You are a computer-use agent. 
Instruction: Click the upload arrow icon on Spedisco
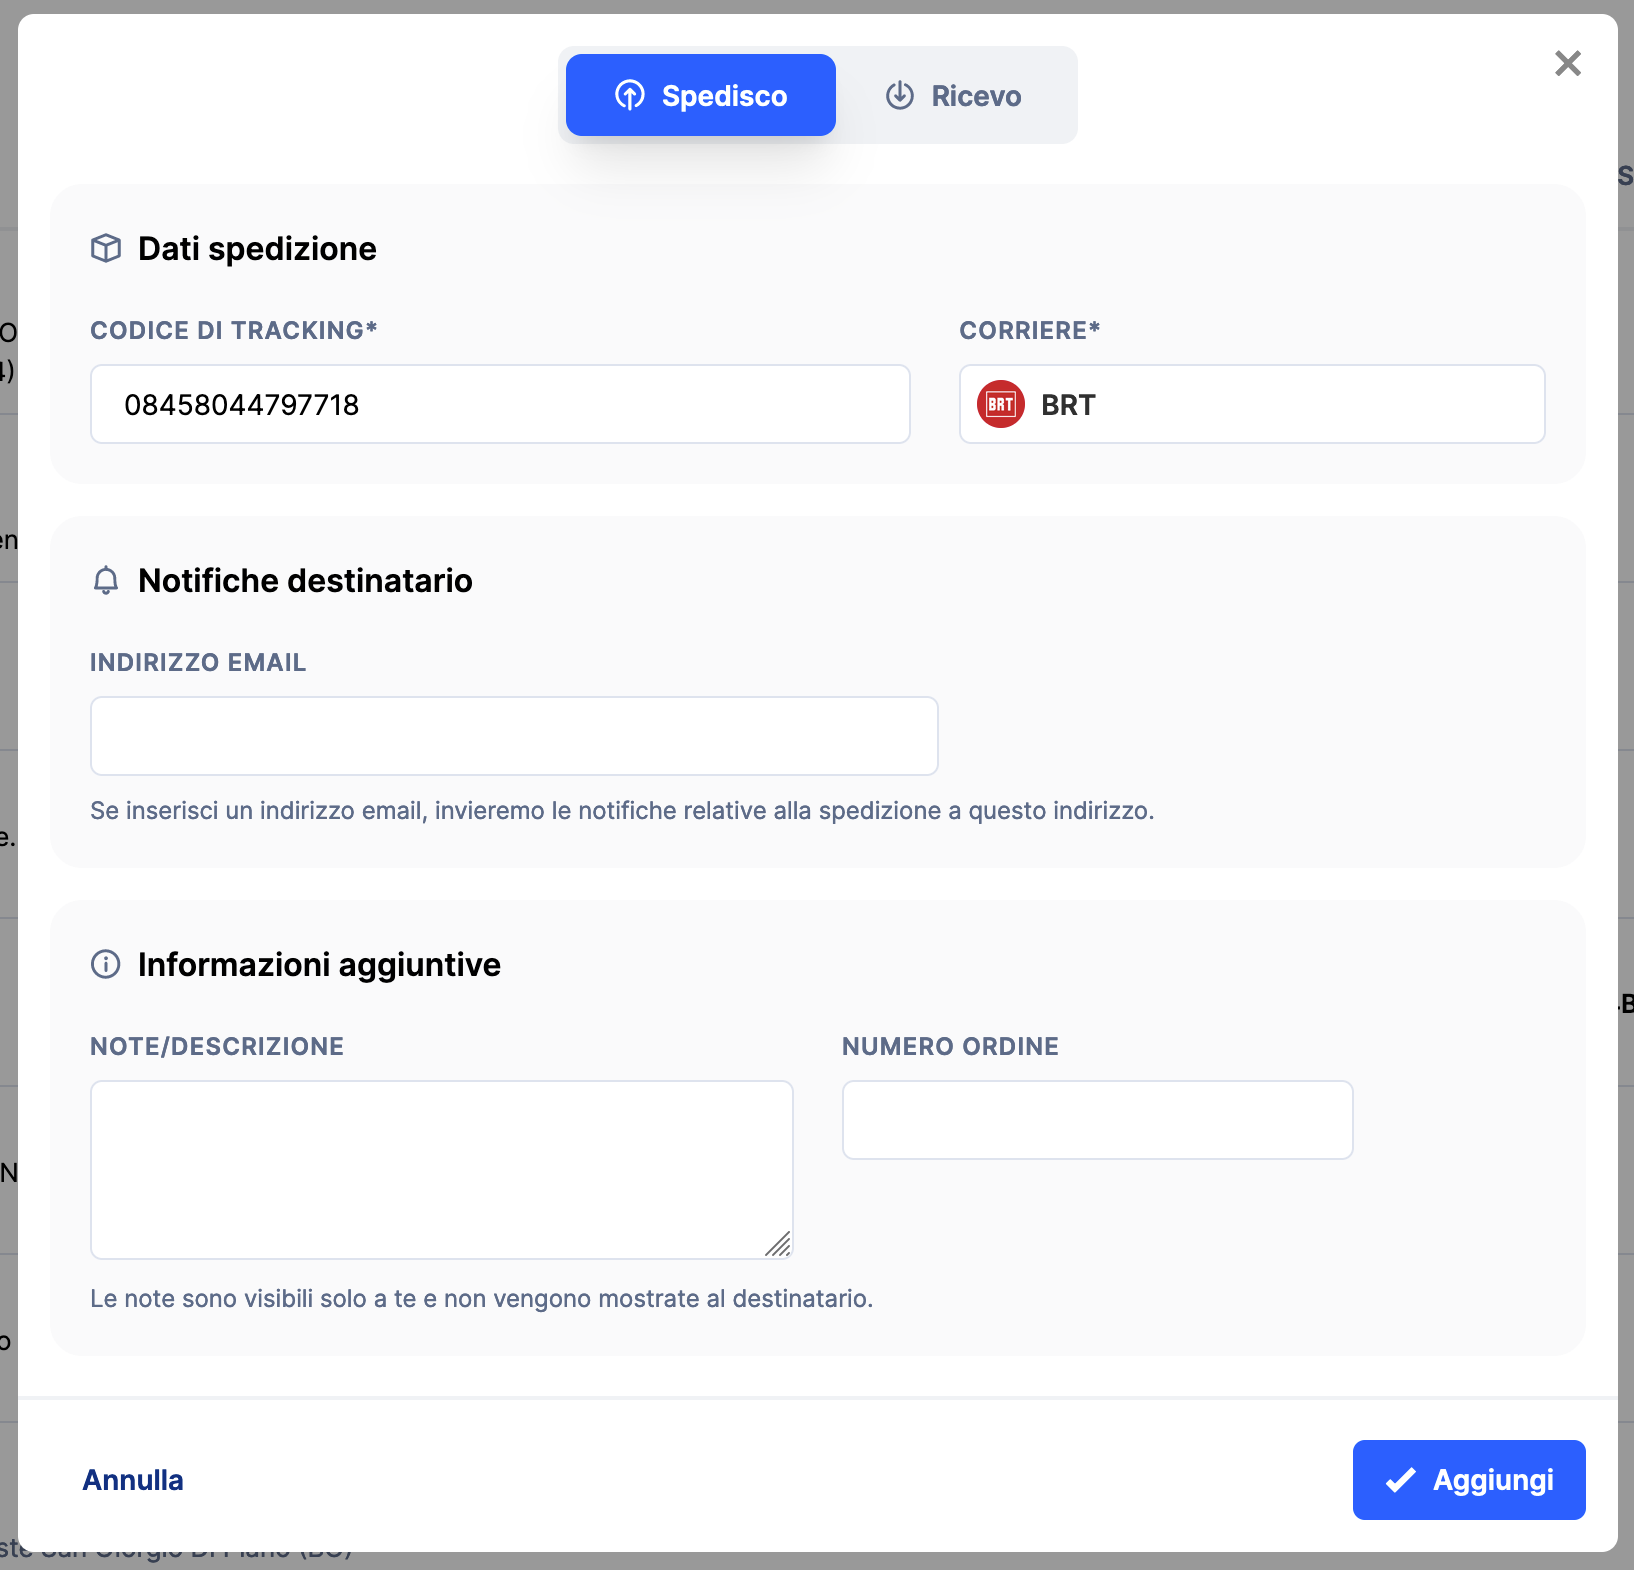[x=630, y=95]
